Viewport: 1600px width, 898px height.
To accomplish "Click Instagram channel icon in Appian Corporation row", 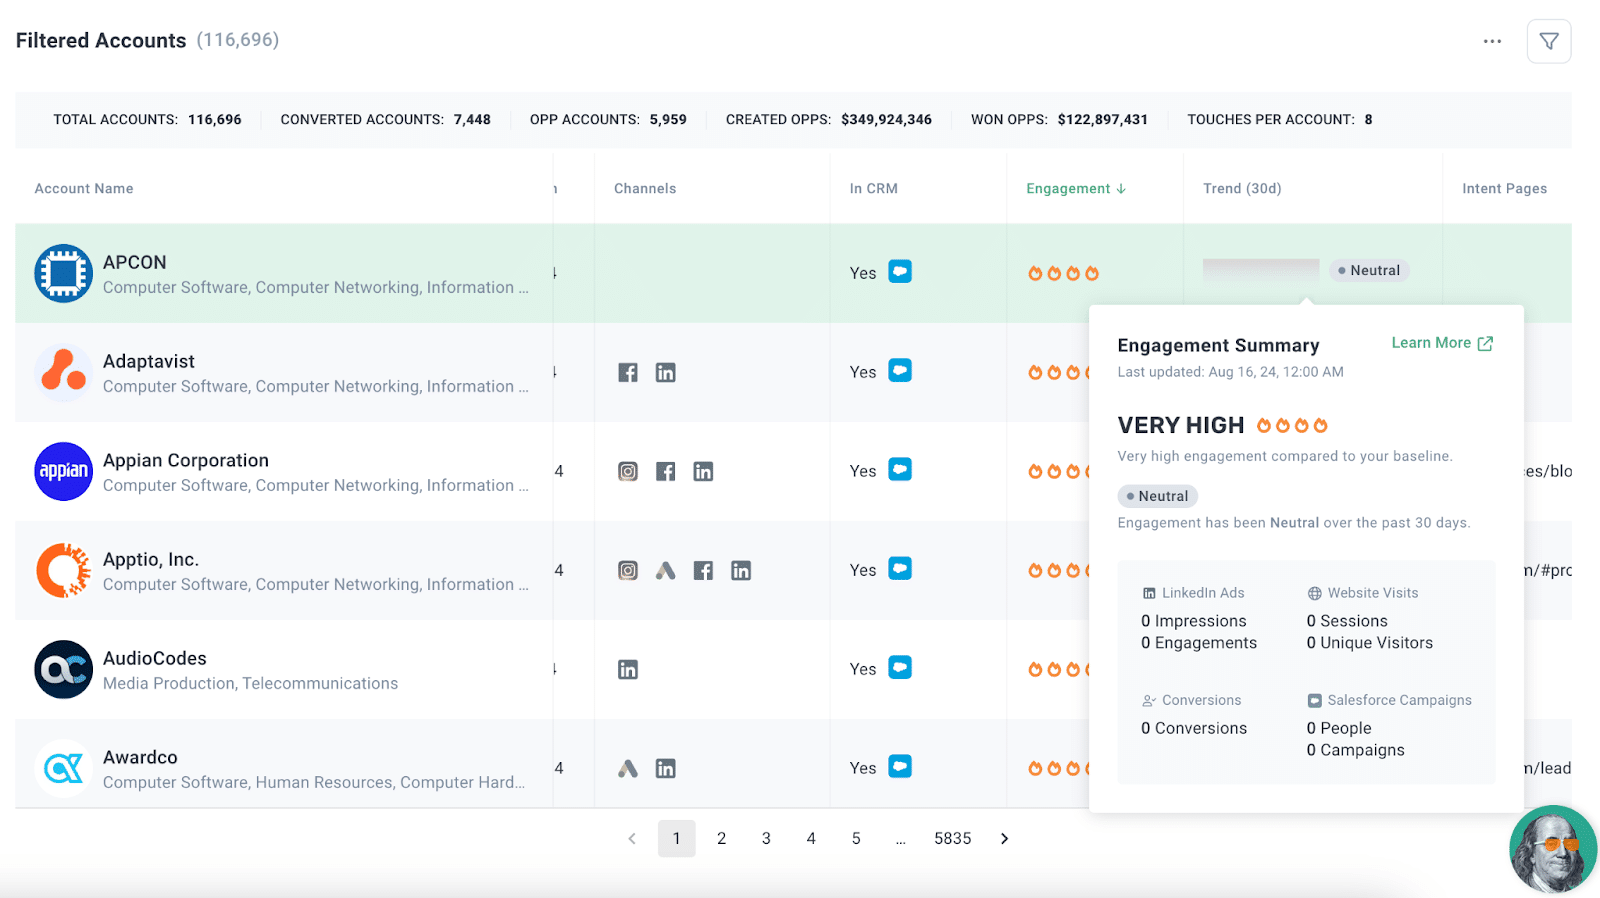I will (628, 472).
